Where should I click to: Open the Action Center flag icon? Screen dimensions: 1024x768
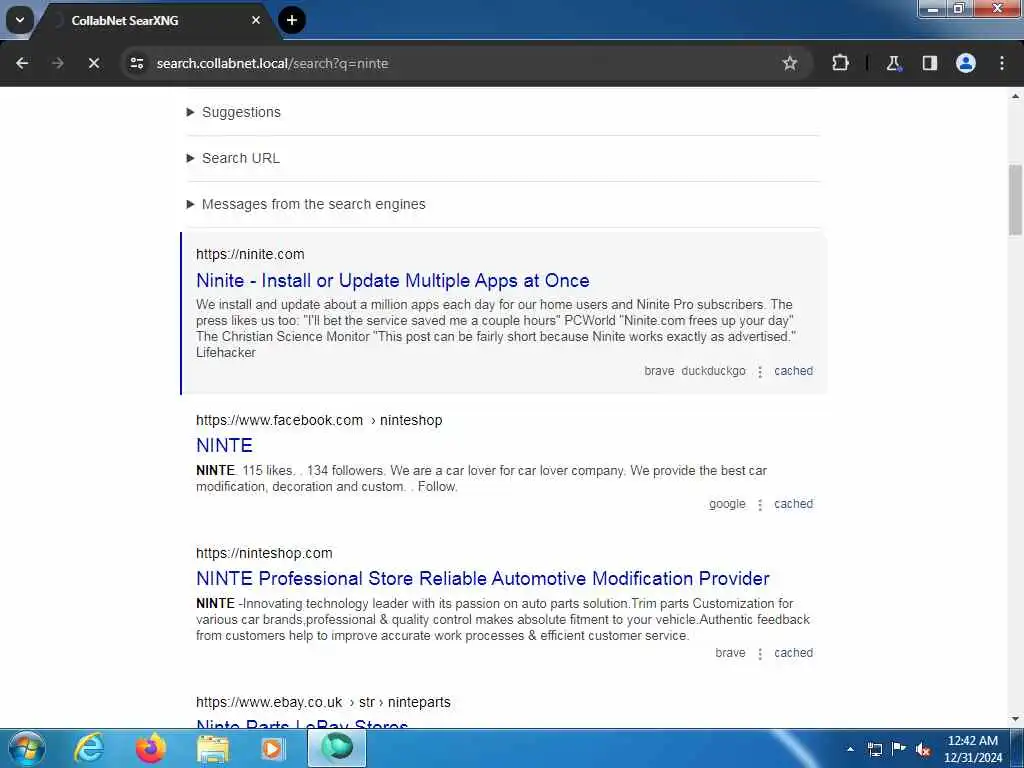point(899,748)
